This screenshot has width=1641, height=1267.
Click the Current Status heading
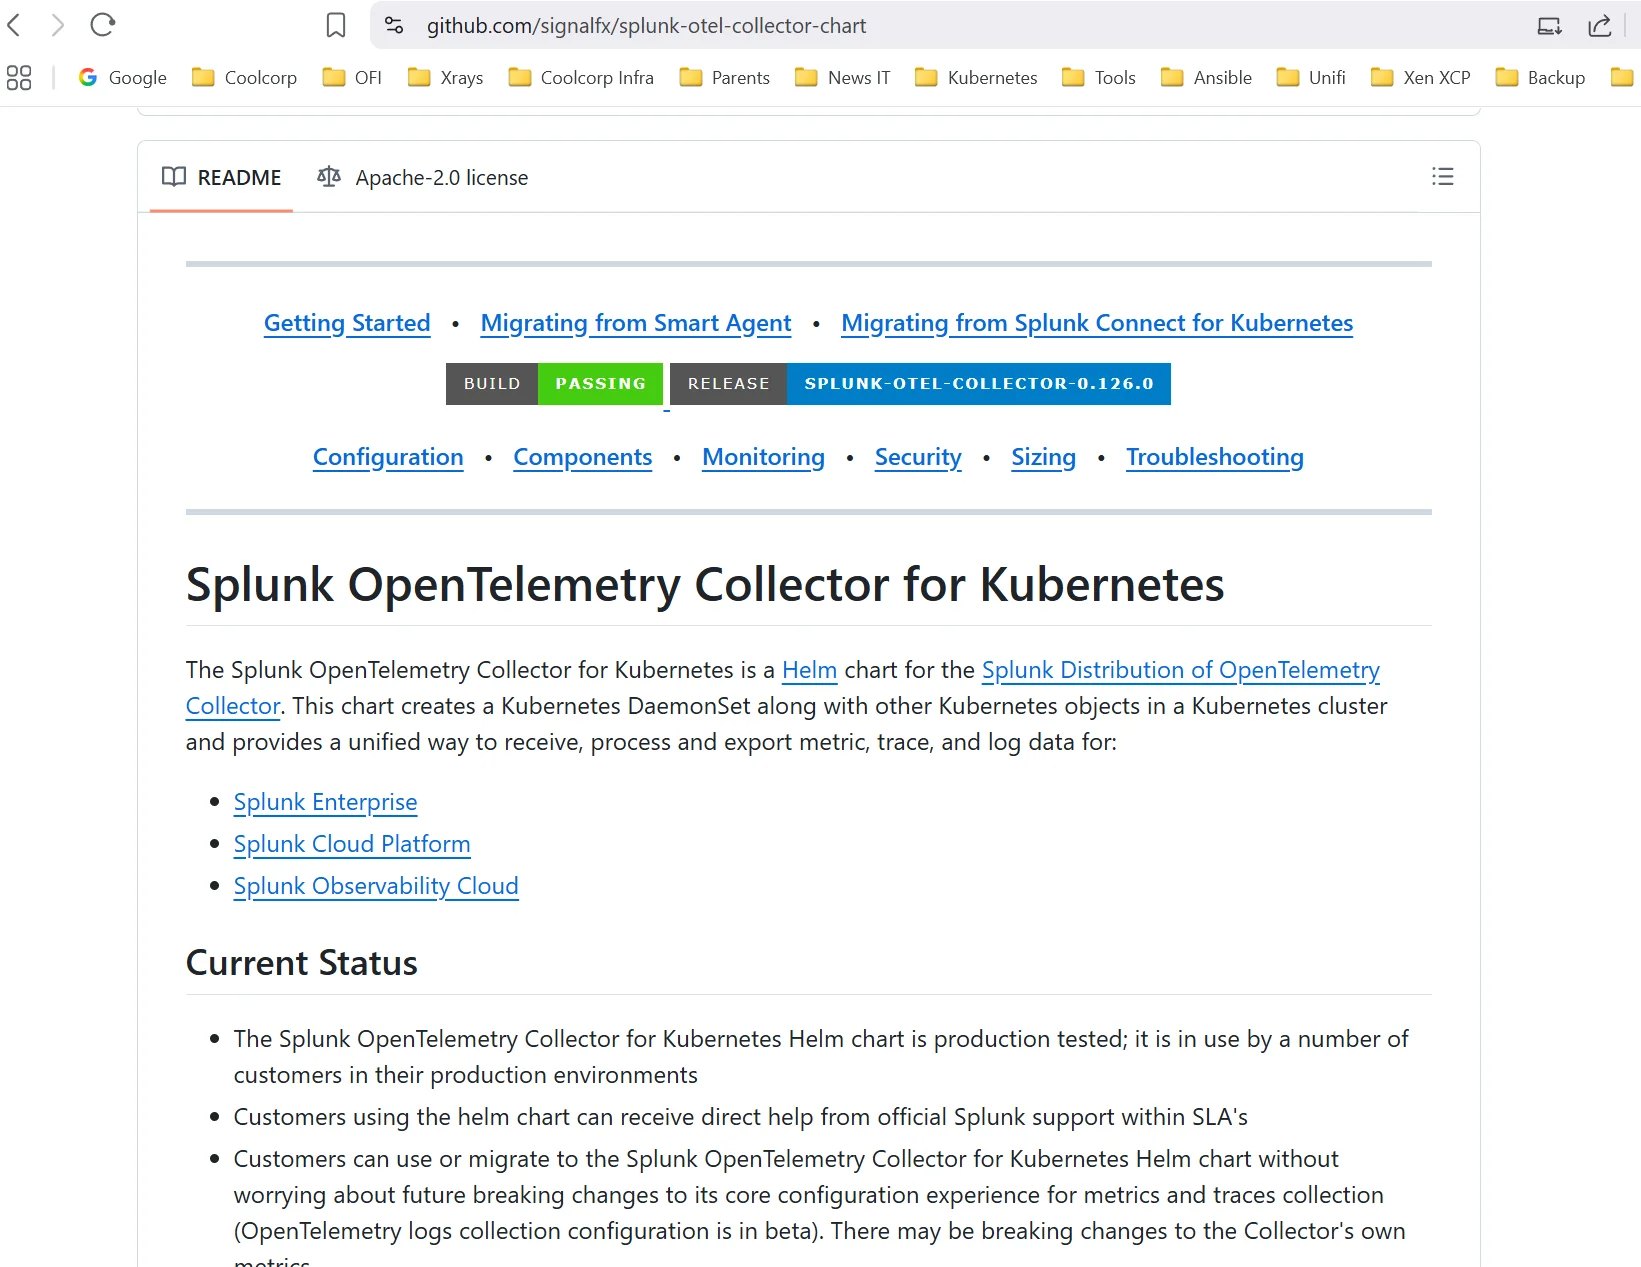302,963
